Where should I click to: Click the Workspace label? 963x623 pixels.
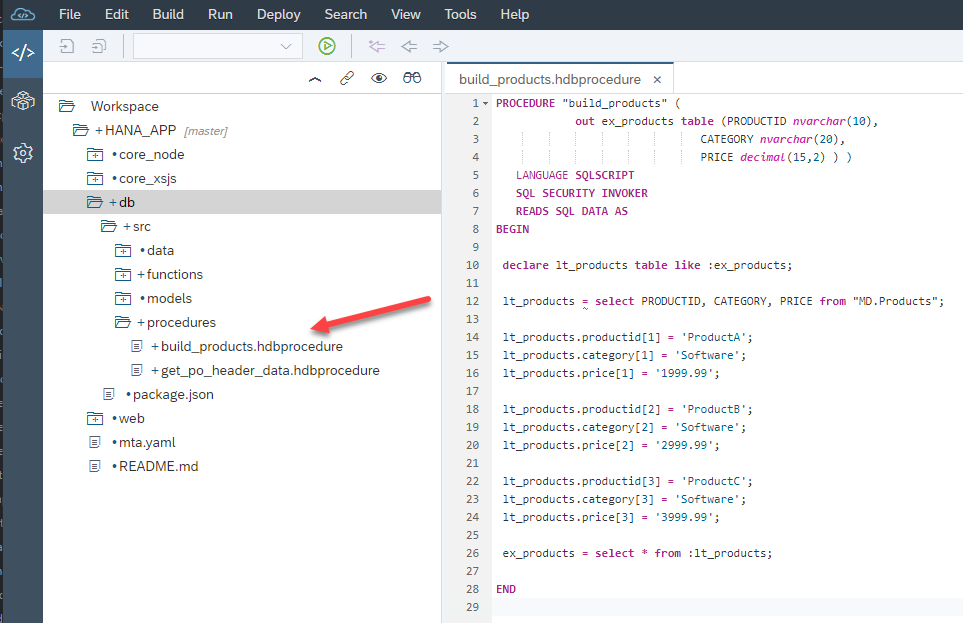click(x=125, y=106)
